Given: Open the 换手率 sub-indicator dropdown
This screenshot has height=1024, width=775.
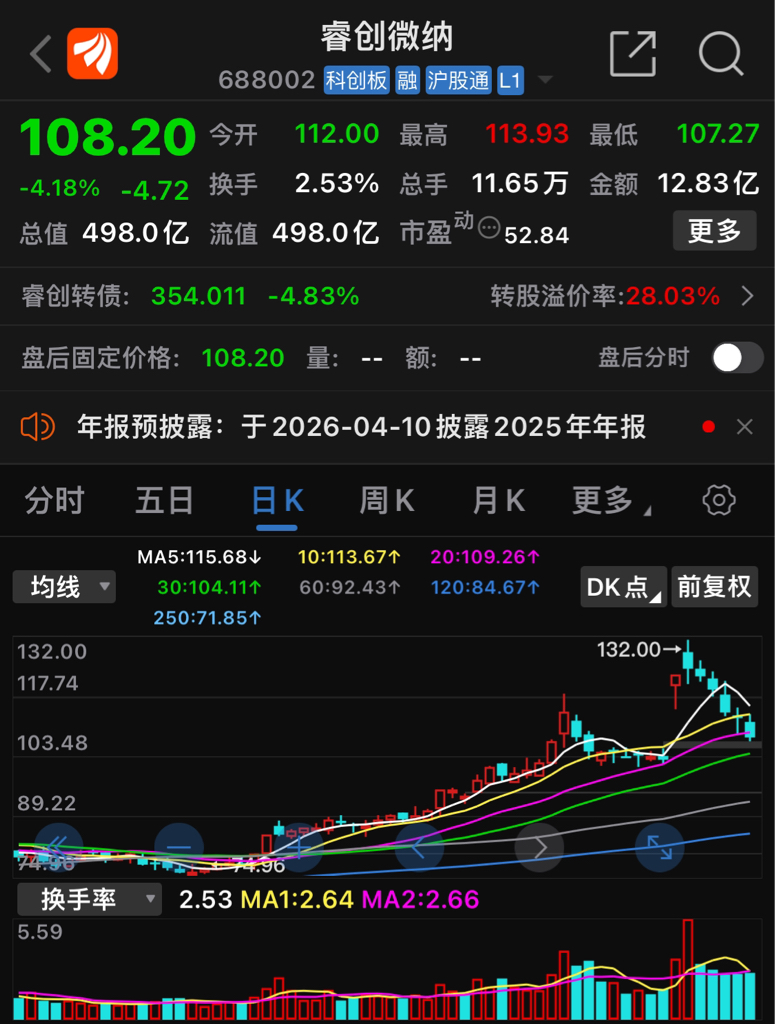Looking at the screenshot, I should [x=89, y=899].
